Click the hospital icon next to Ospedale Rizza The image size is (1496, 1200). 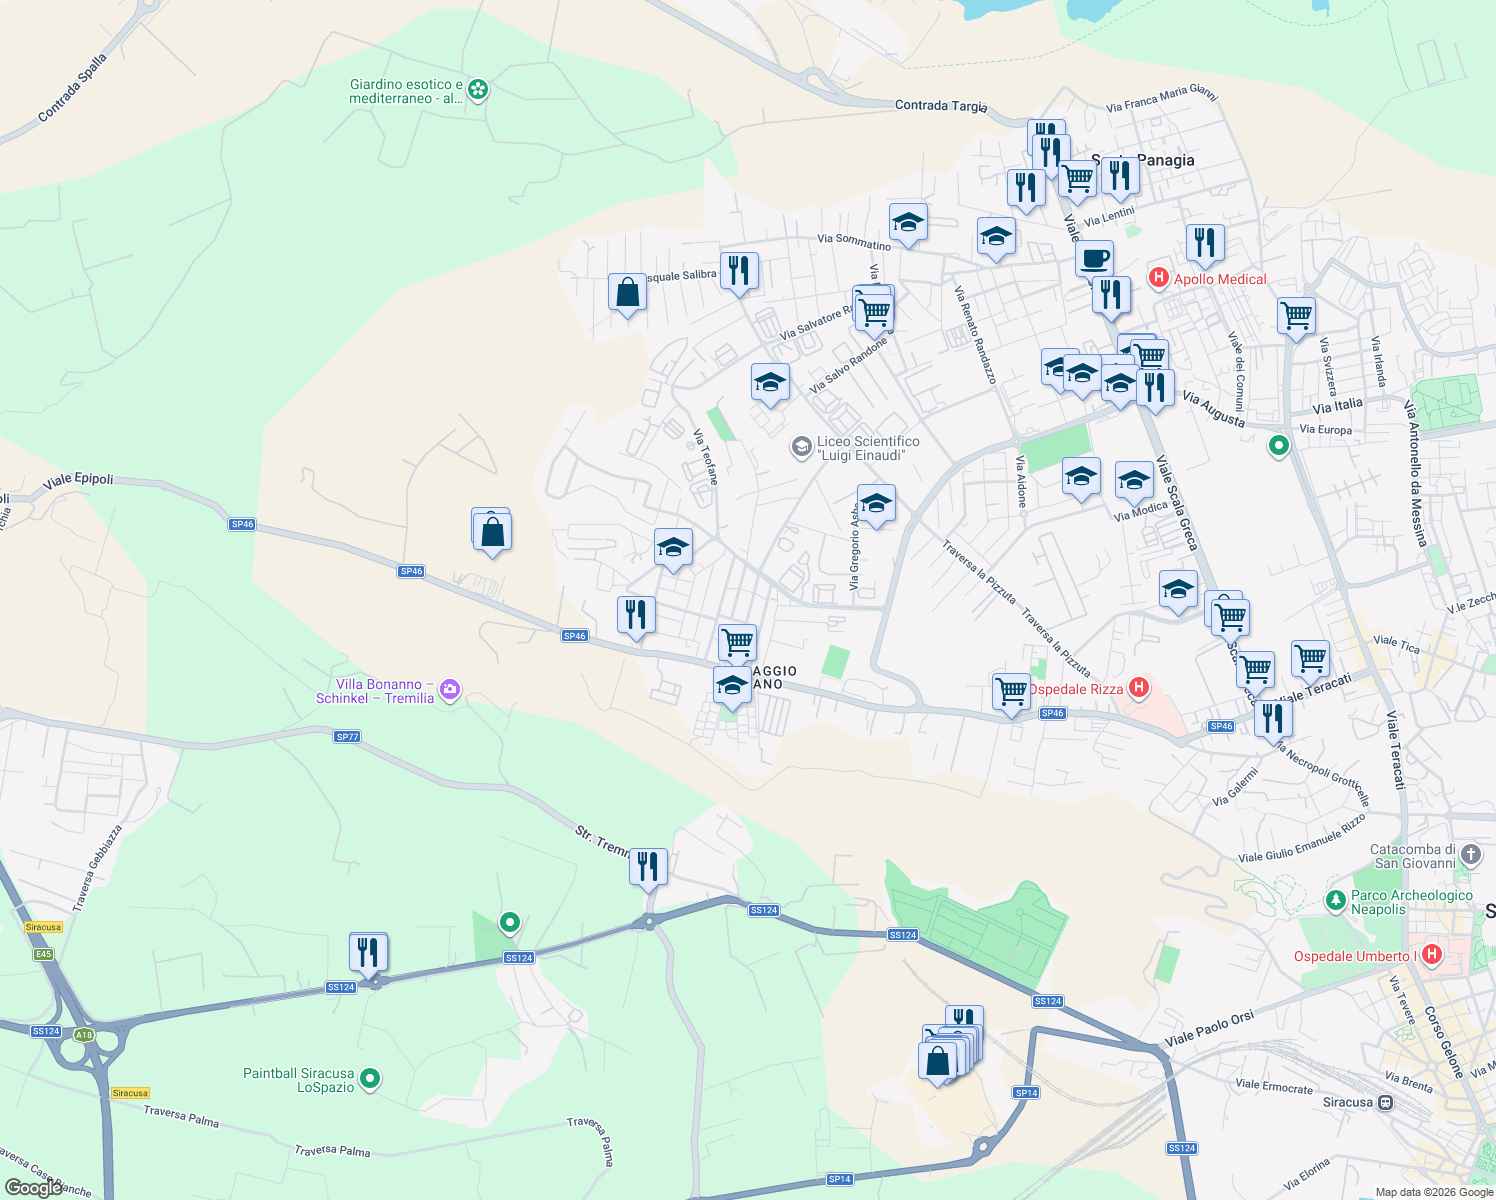click(x=1137, y=689)
